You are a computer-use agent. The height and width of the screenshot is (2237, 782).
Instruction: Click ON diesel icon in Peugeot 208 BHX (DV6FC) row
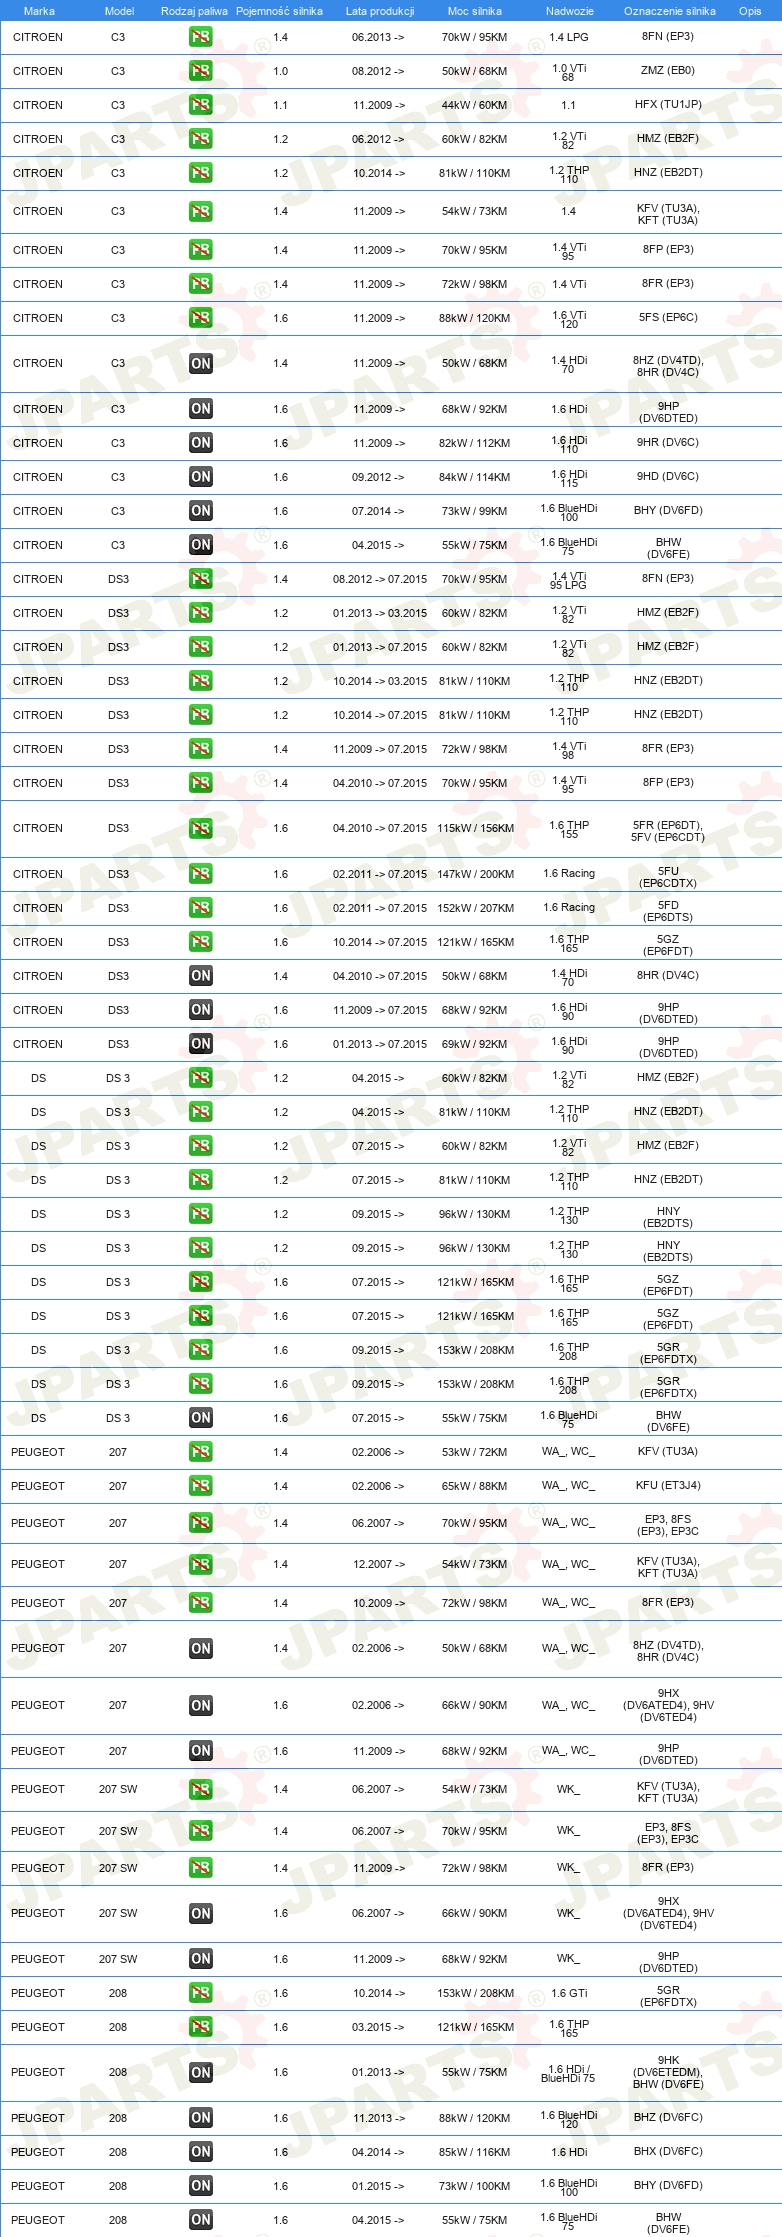tap(201, 2152)
